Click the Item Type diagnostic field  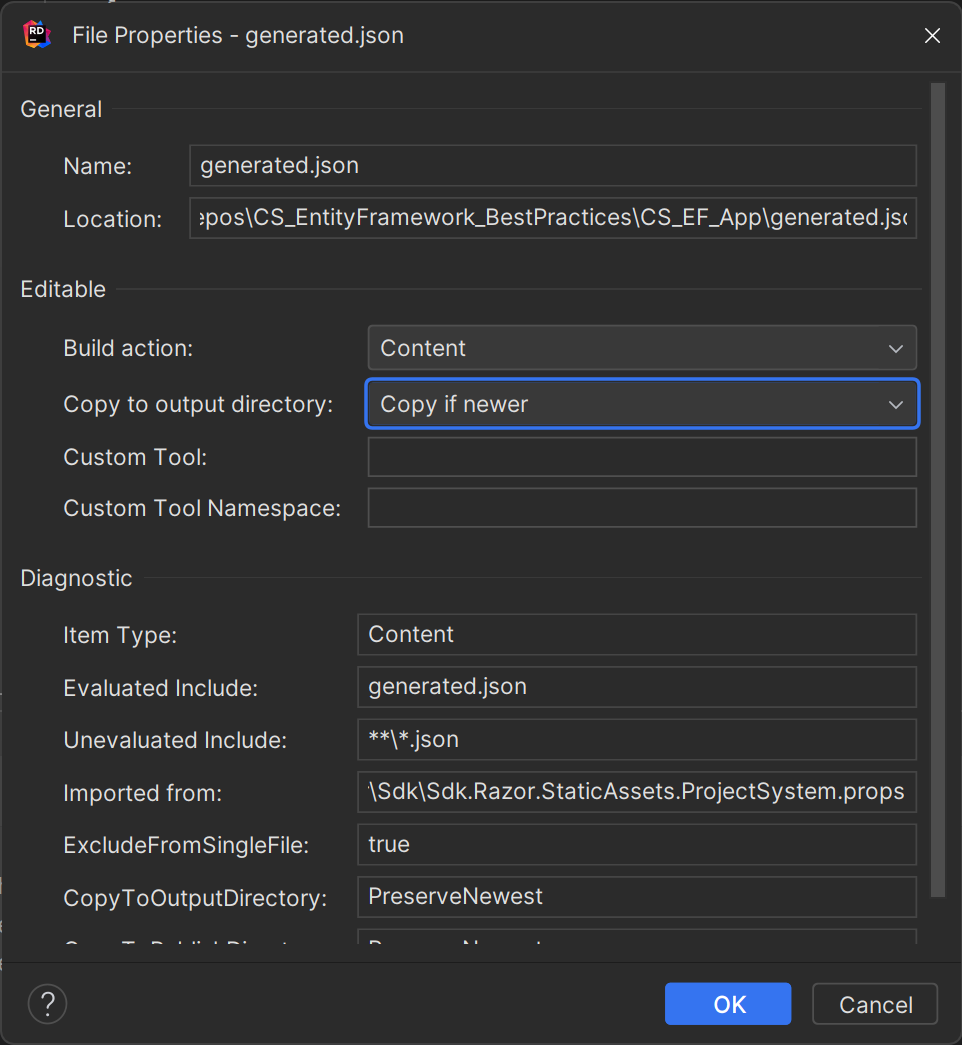click(636, 635)
